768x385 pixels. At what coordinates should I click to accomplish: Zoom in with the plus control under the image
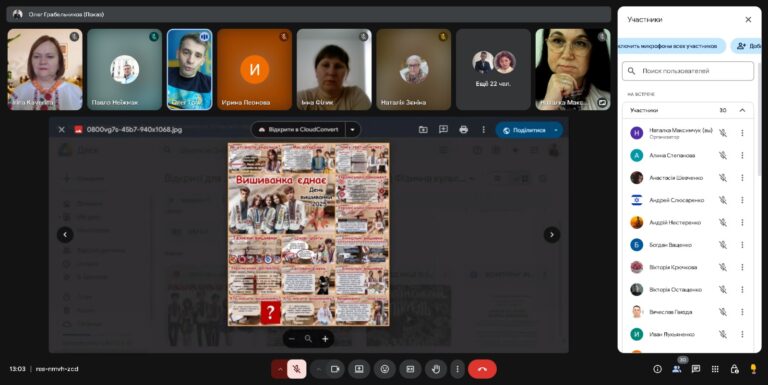(325, 339)
